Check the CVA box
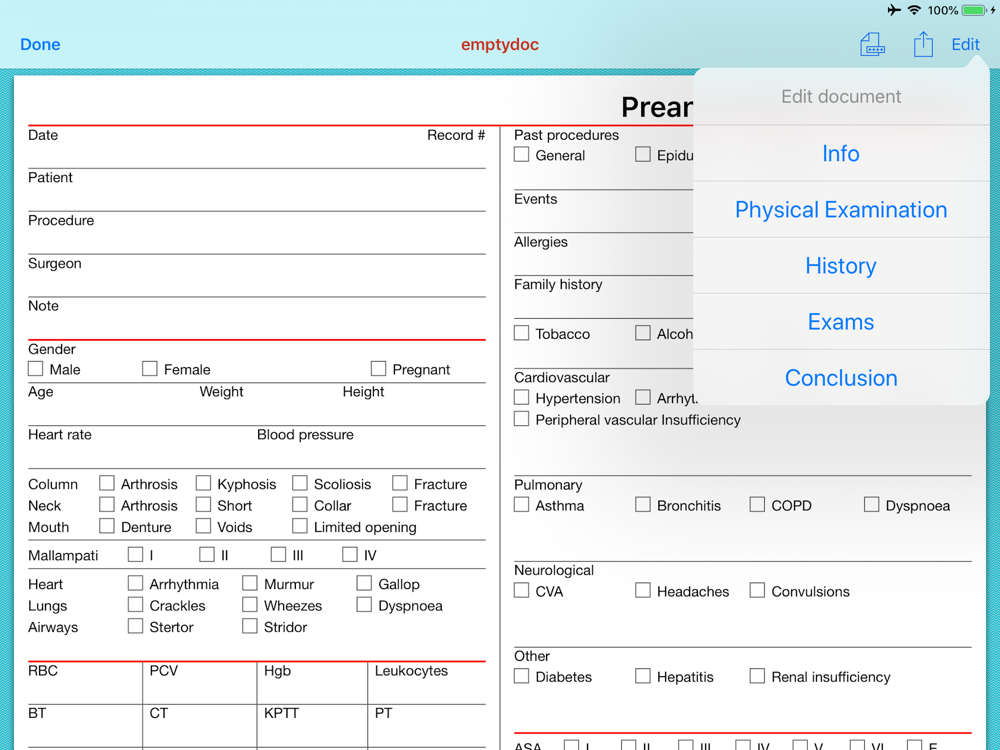 [522, 591]
